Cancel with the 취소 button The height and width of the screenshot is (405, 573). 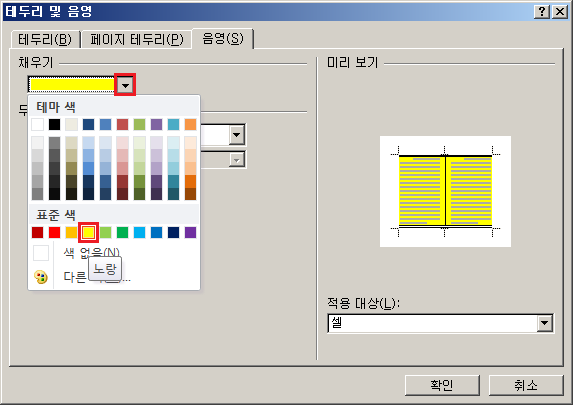pos(526,385)
